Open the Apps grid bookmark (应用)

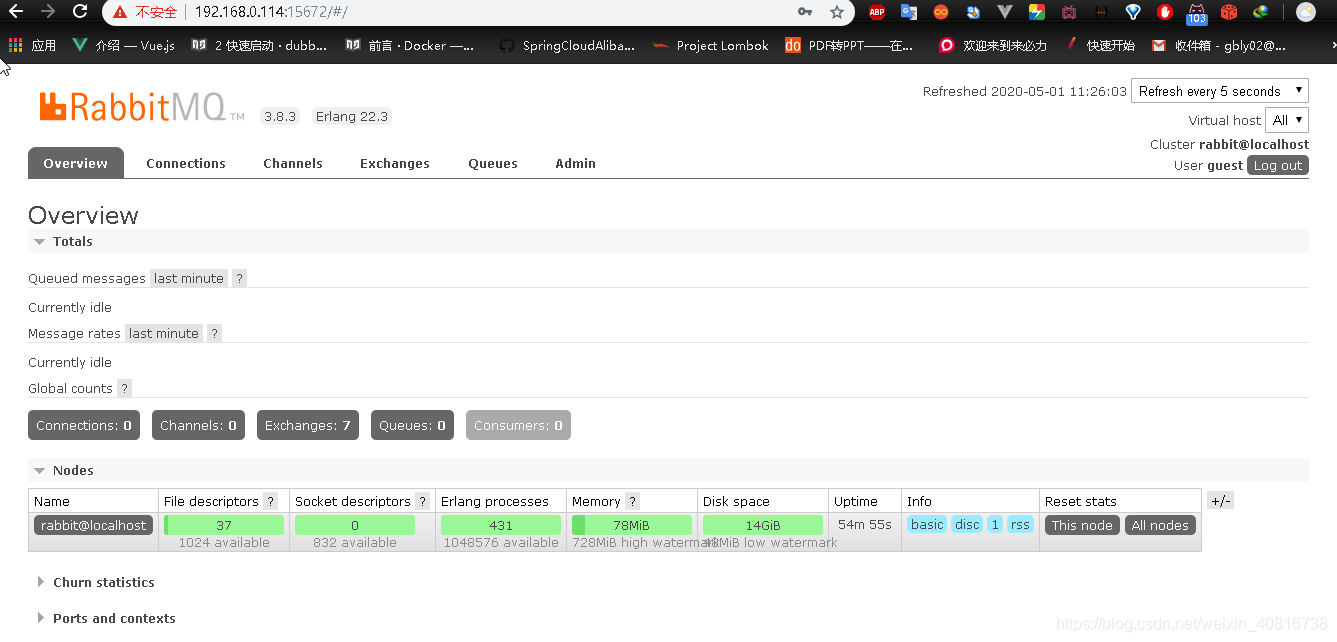[x=32, y=45]
